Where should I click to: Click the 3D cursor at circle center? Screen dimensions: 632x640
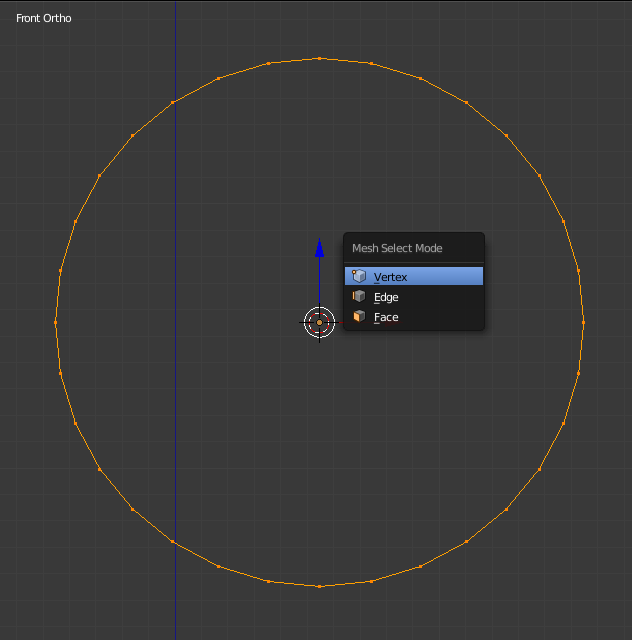point(319,322)
